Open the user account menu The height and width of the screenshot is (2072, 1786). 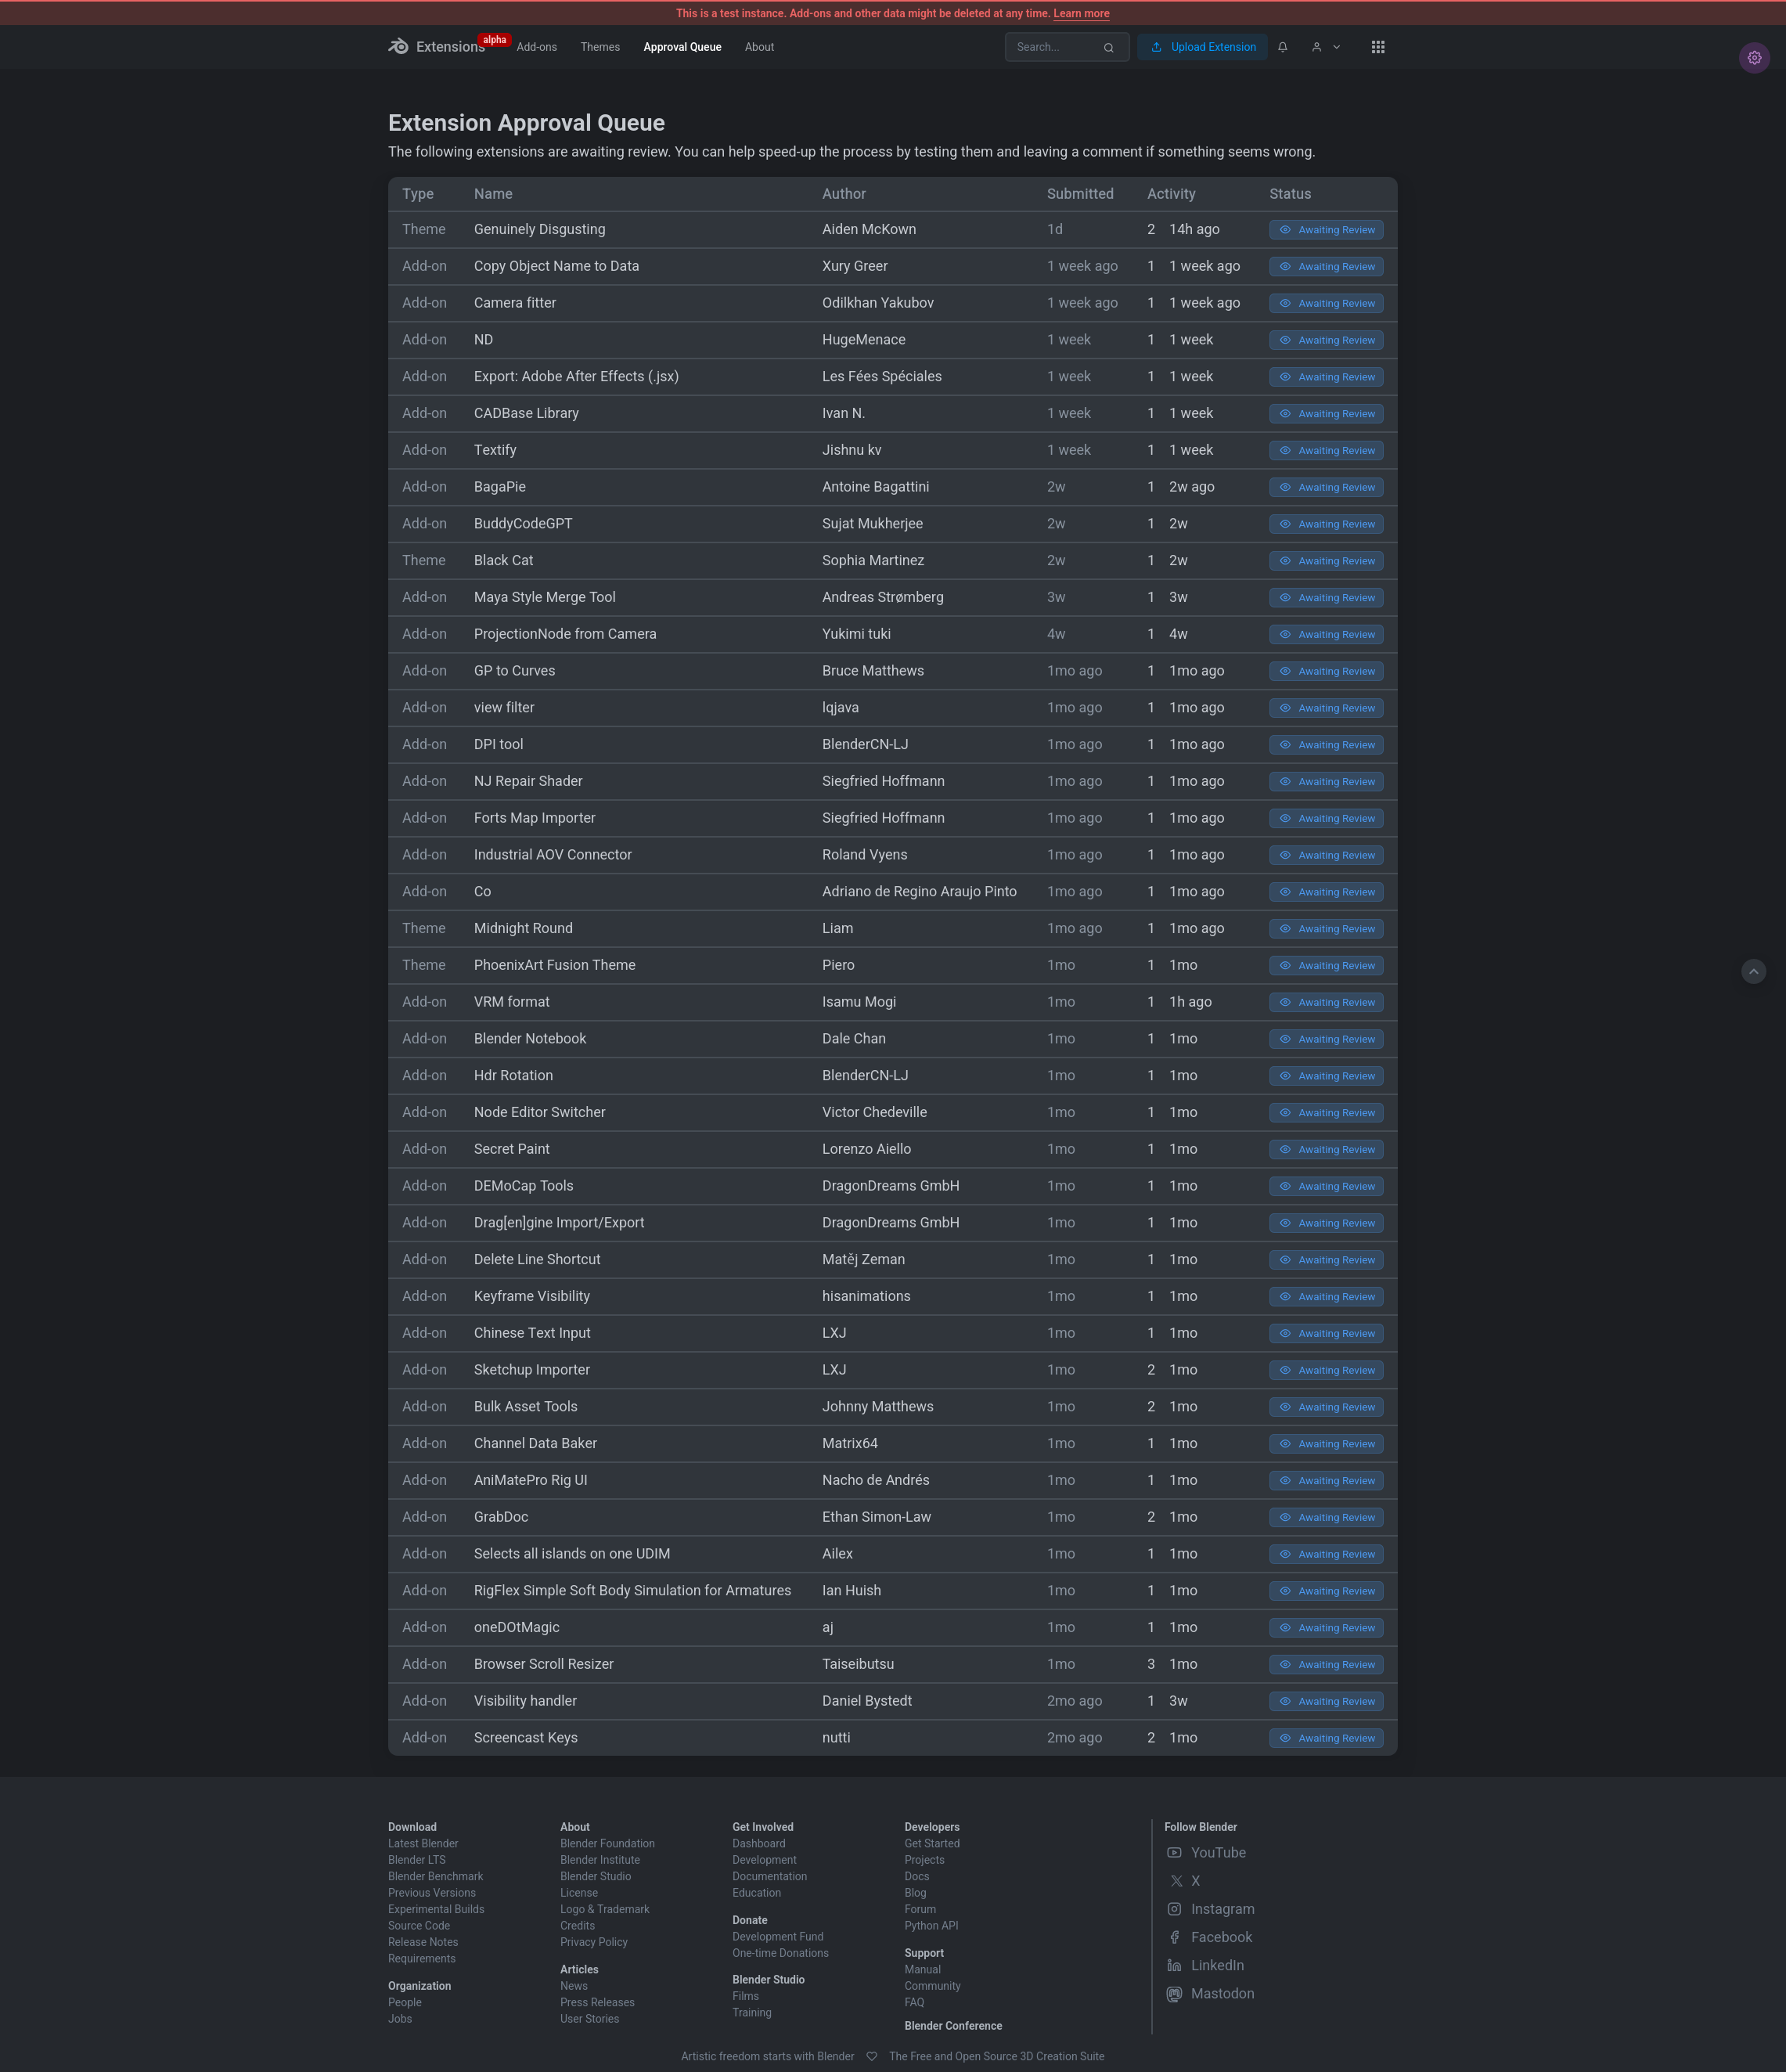click(x=1326, y=47)
